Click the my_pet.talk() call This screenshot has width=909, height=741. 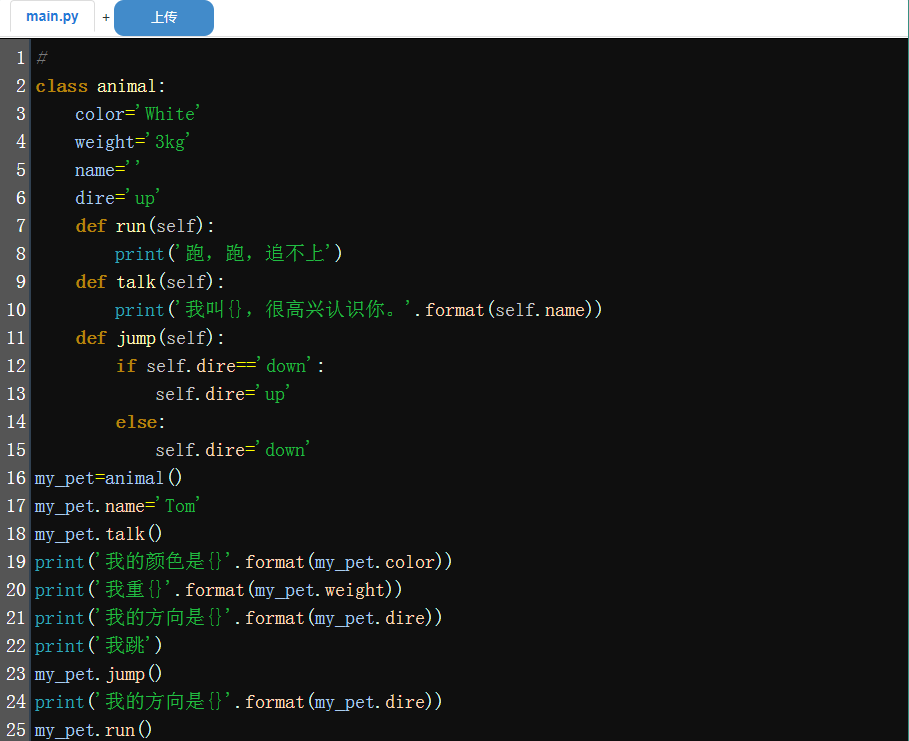[98, 534]
